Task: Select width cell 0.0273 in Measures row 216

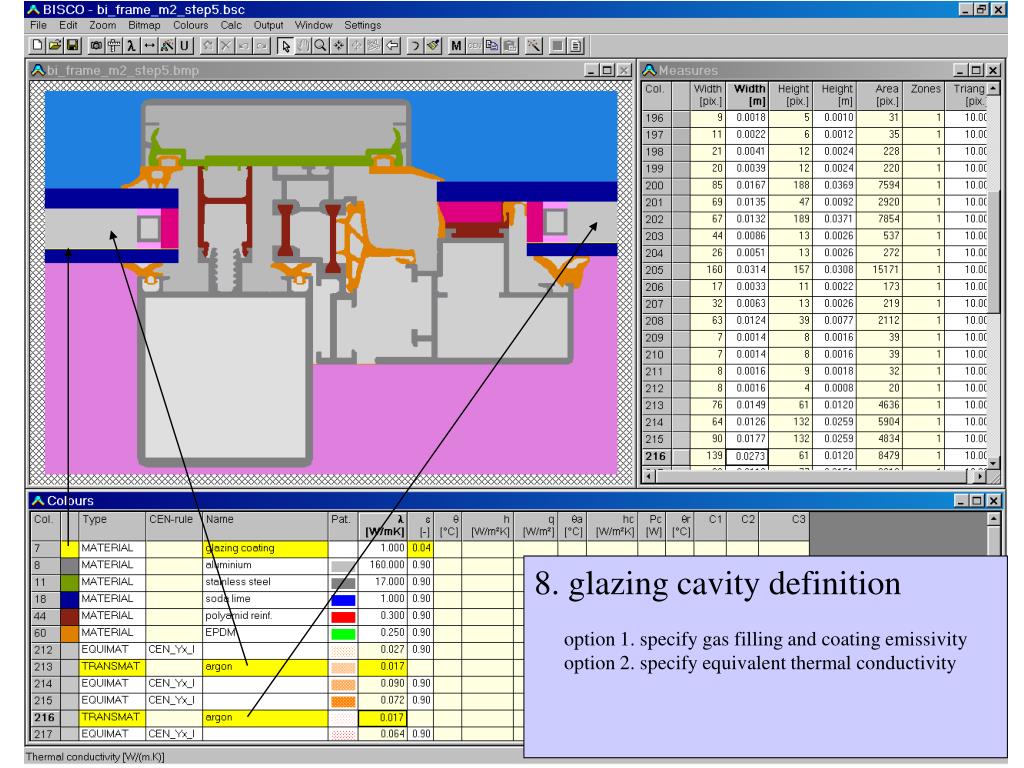Action: [746, 456]
